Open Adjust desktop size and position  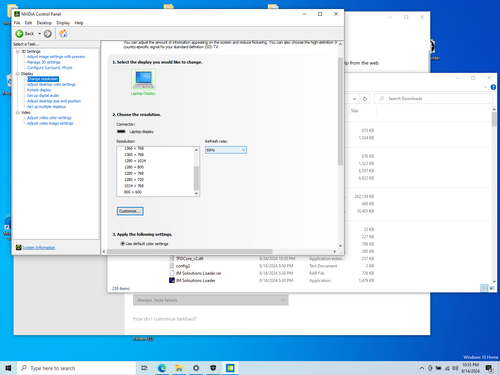tap(54, 101)
